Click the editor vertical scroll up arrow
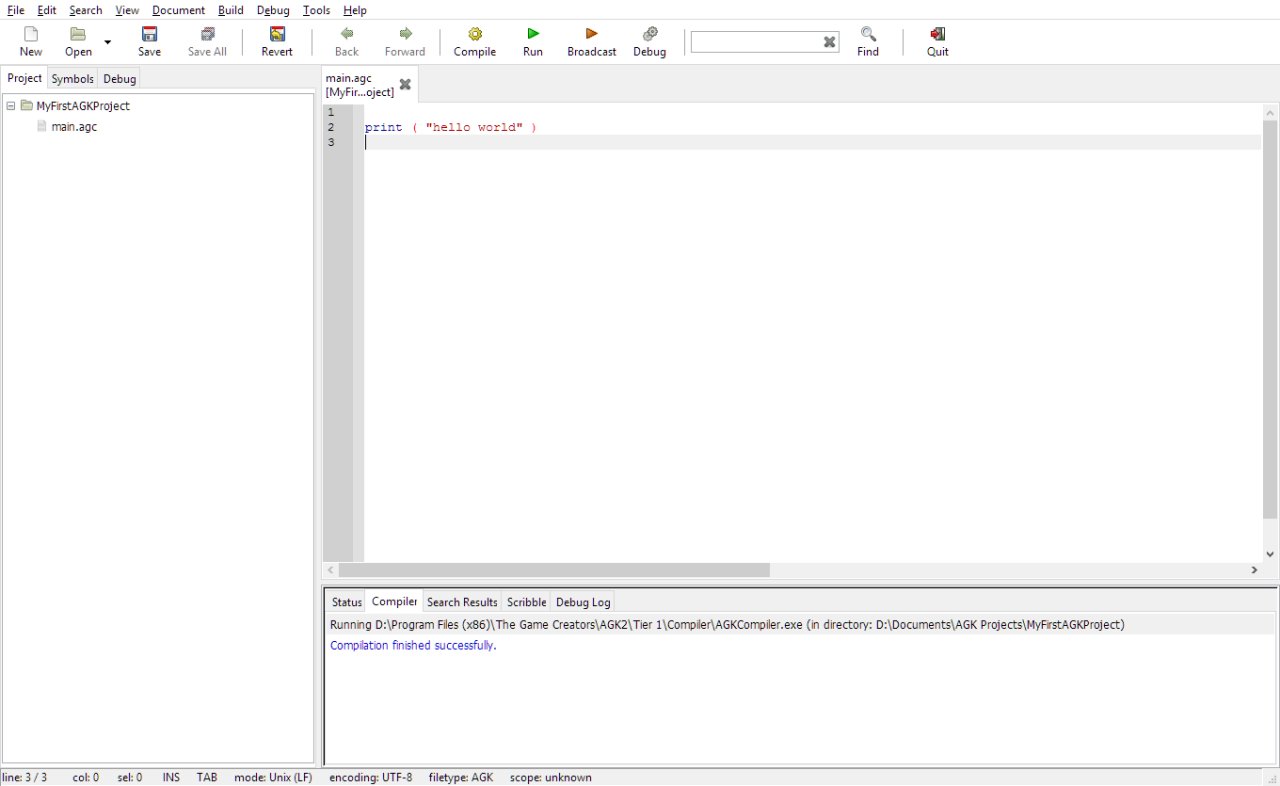This screenshot has width=1280, height=786. tap(1270, 112)
